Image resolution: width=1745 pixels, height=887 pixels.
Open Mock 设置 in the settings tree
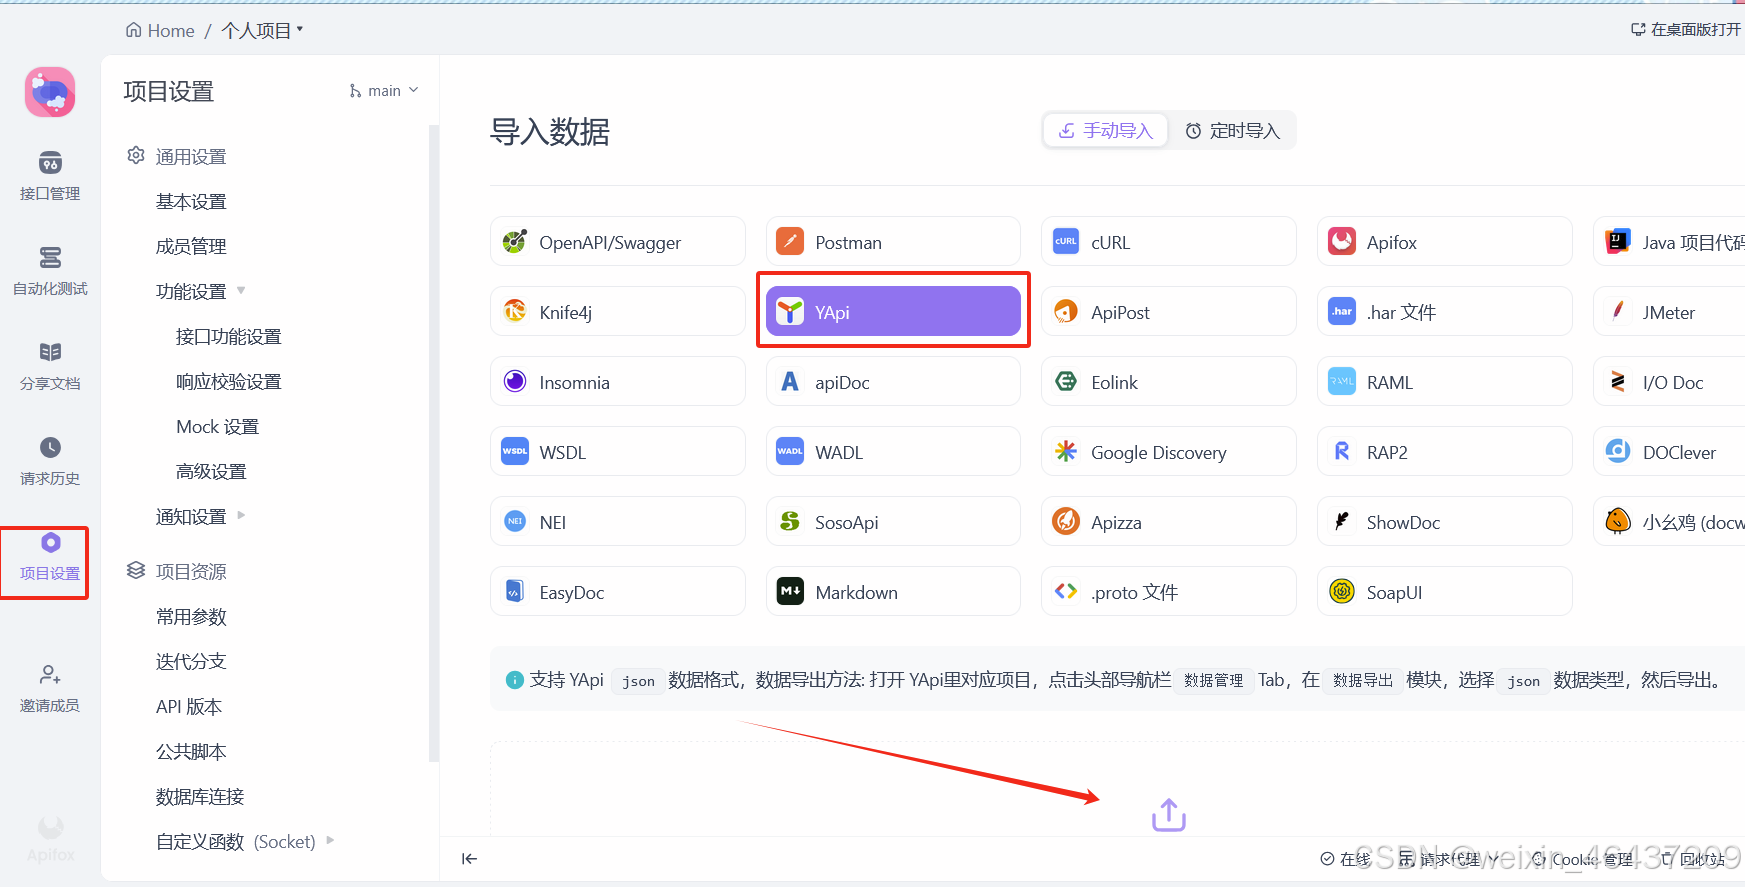click(x=218, y=427)
